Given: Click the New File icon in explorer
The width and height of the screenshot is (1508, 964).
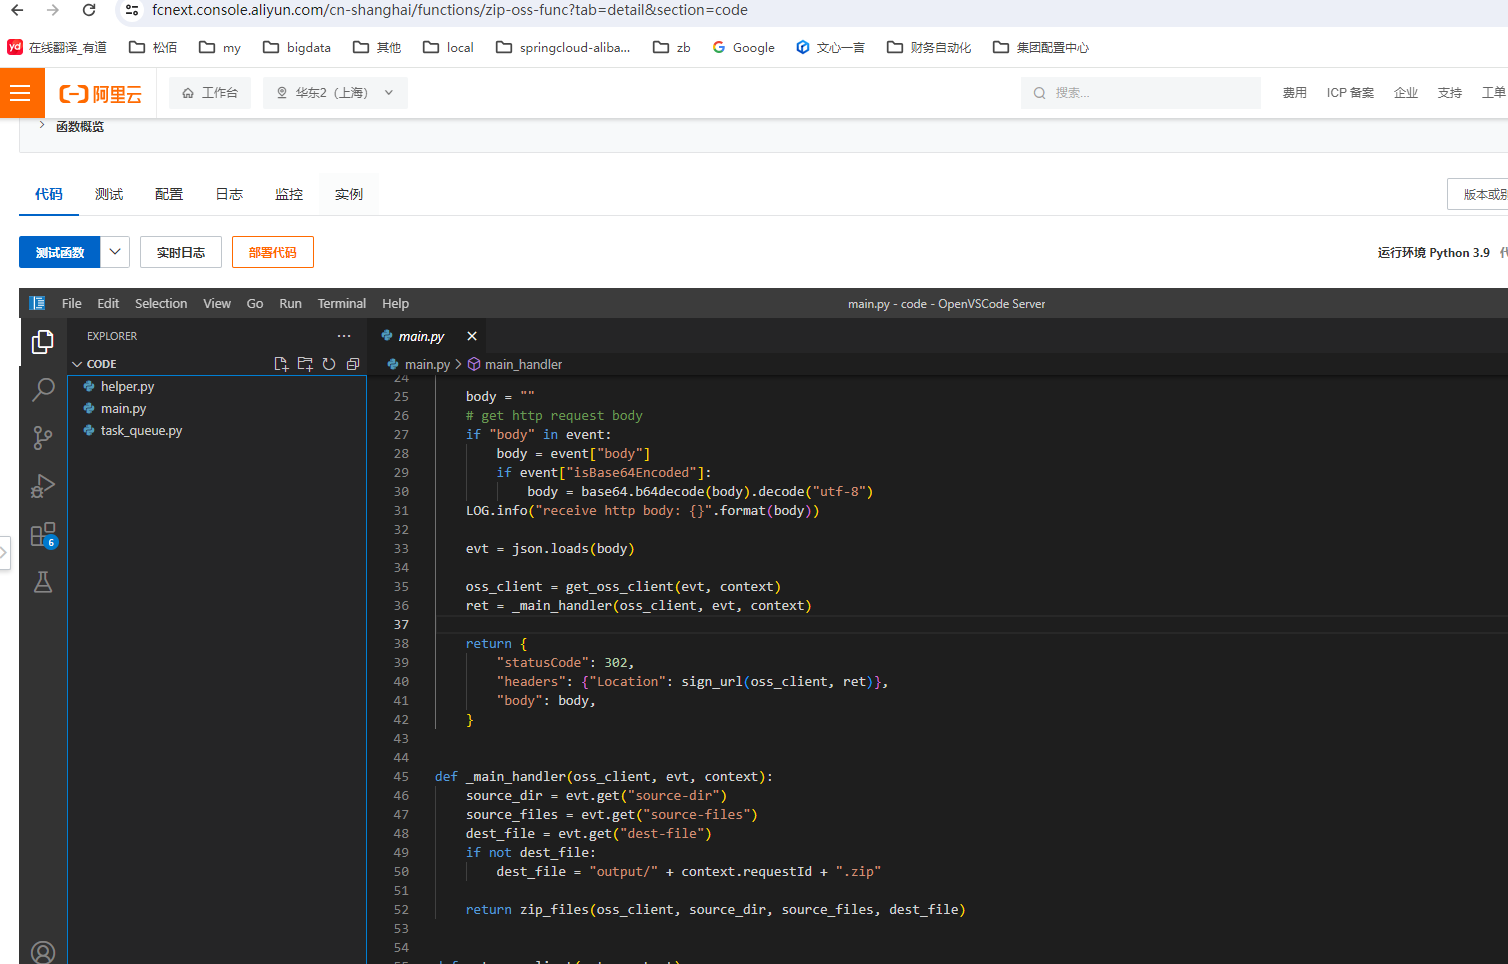Looking at the screenshot, I should coord(281,364).
